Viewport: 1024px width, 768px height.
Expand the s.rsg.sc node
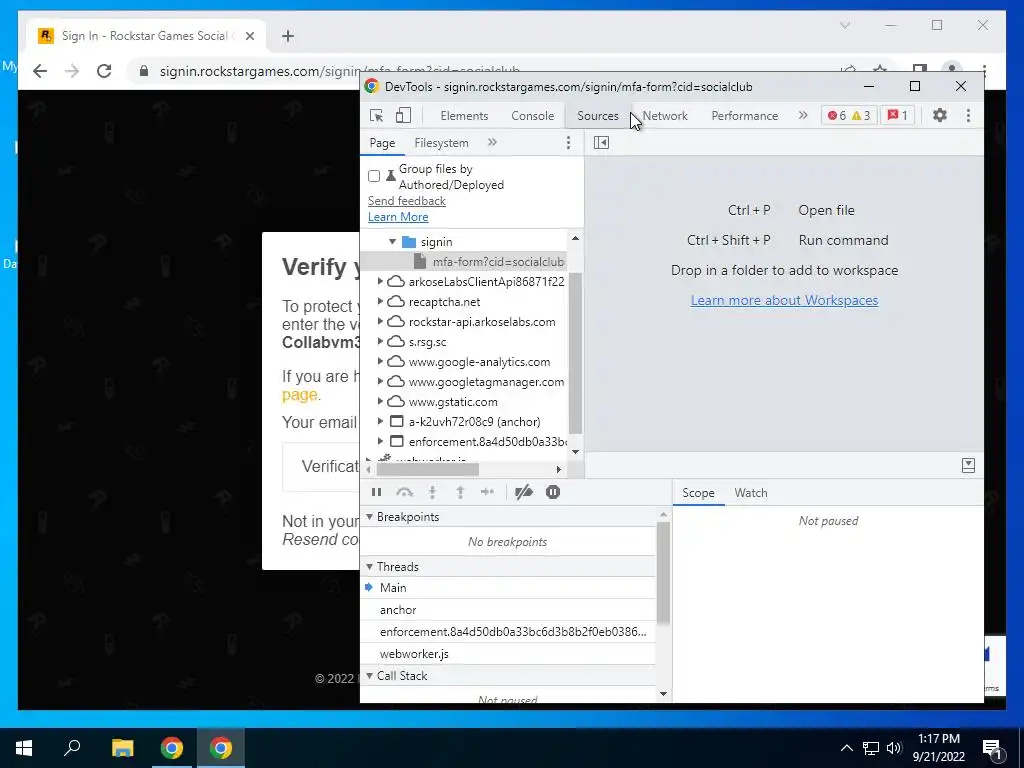pos(380,342)
